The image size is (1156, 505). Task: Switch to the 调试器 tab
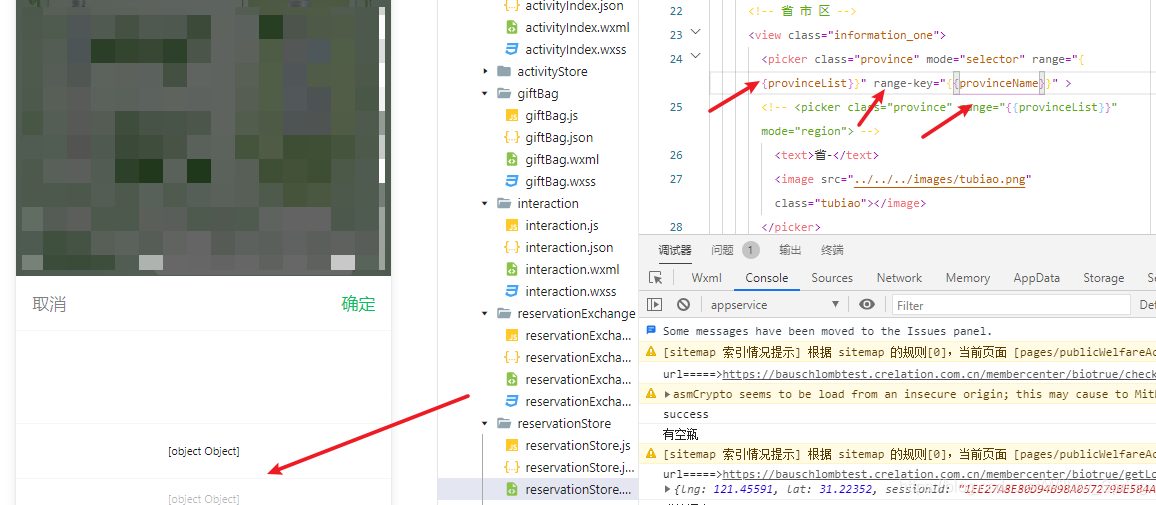click(x=675, y=250)
